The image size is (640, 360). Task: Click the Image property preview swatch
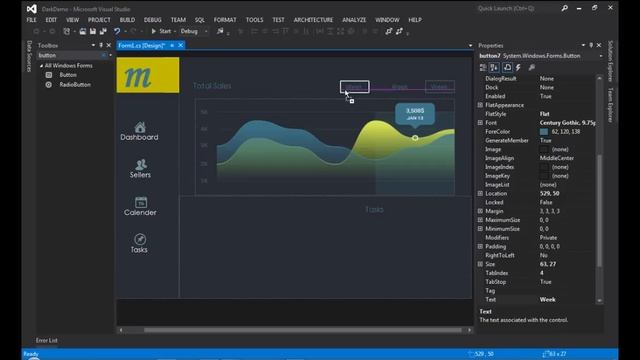tap(544, 149)
